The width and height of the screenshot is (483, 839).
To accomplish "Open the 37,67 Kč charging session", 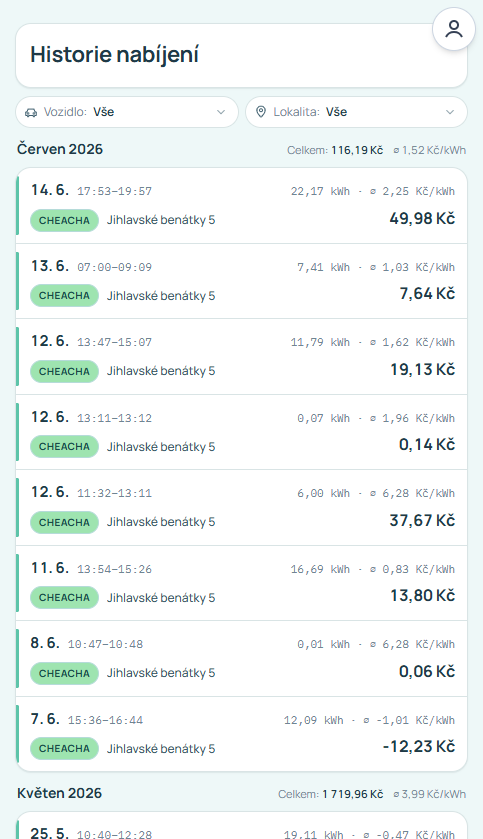I will tap(242, 508).
